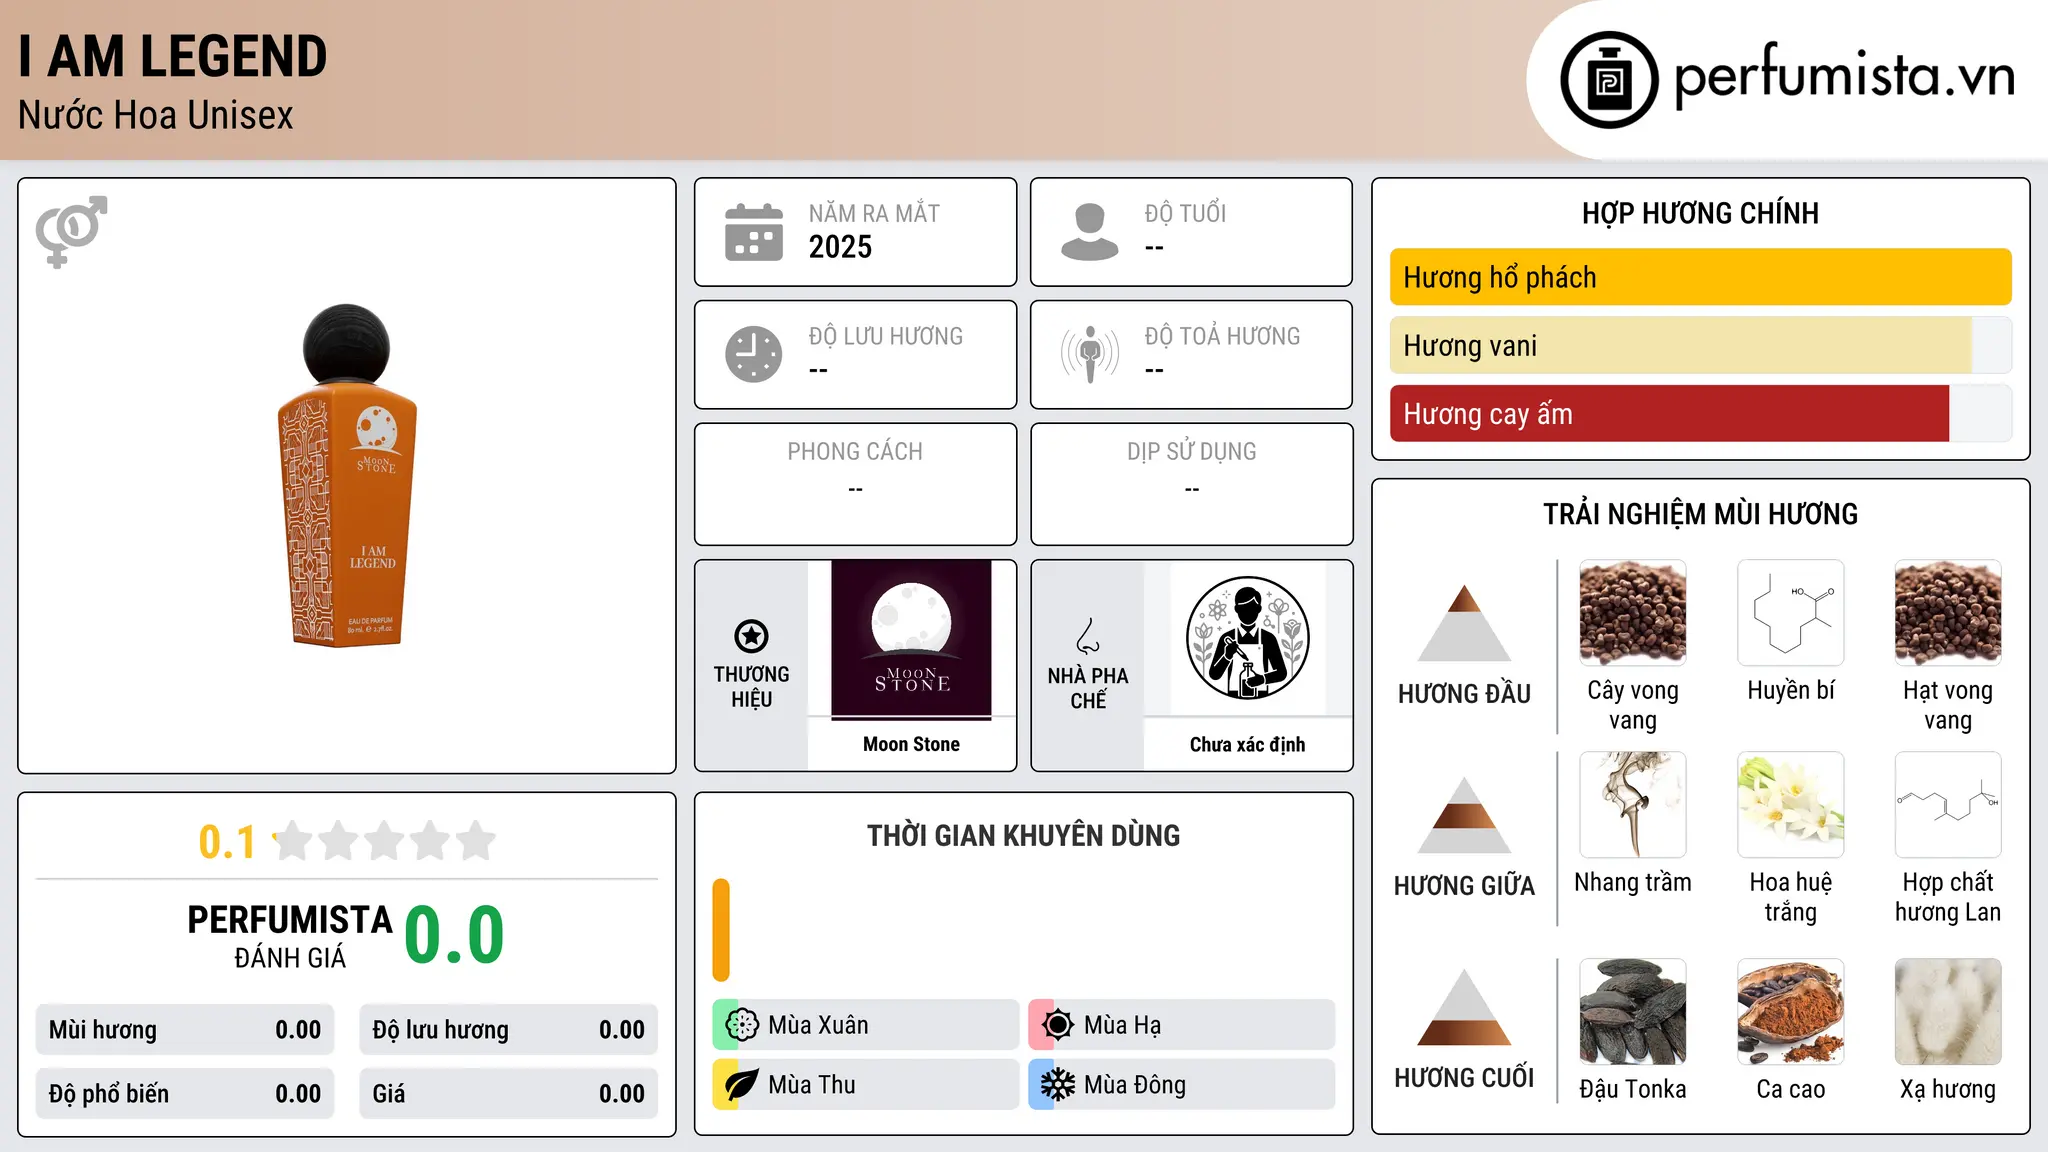Click the person silhouette icon beside Độ tuổi
The height and width of the screenshot is (1152, 2048).
tap(1089, 232)
